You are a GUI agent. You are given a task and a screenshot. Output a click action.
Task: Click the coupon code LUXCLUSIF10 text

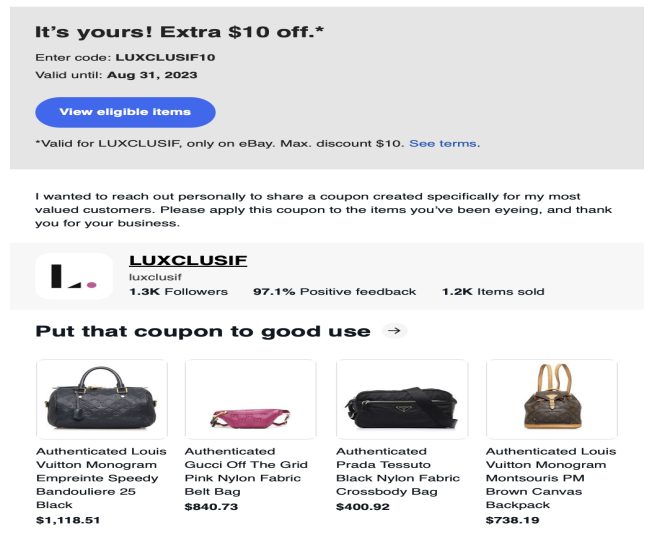pyautogui.click(x=165, y=57)
